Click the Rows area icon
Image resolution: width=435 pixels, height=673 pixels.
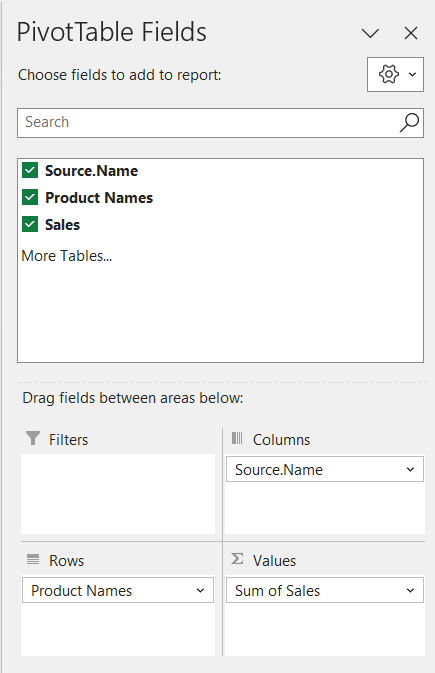click(33, 560)
